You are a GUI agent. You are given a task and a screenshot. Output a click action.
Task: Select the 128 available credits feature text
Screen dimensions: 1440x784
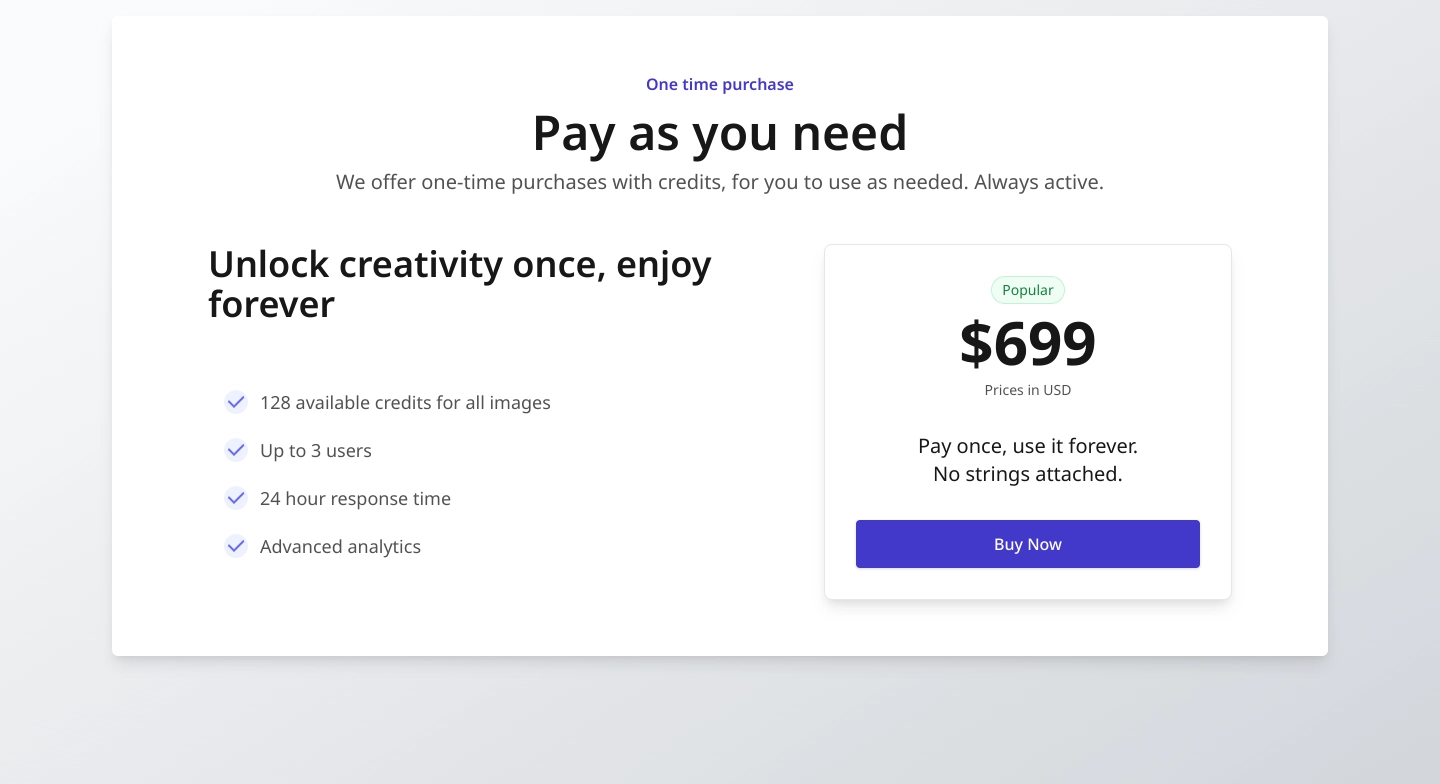click(405, 403)
